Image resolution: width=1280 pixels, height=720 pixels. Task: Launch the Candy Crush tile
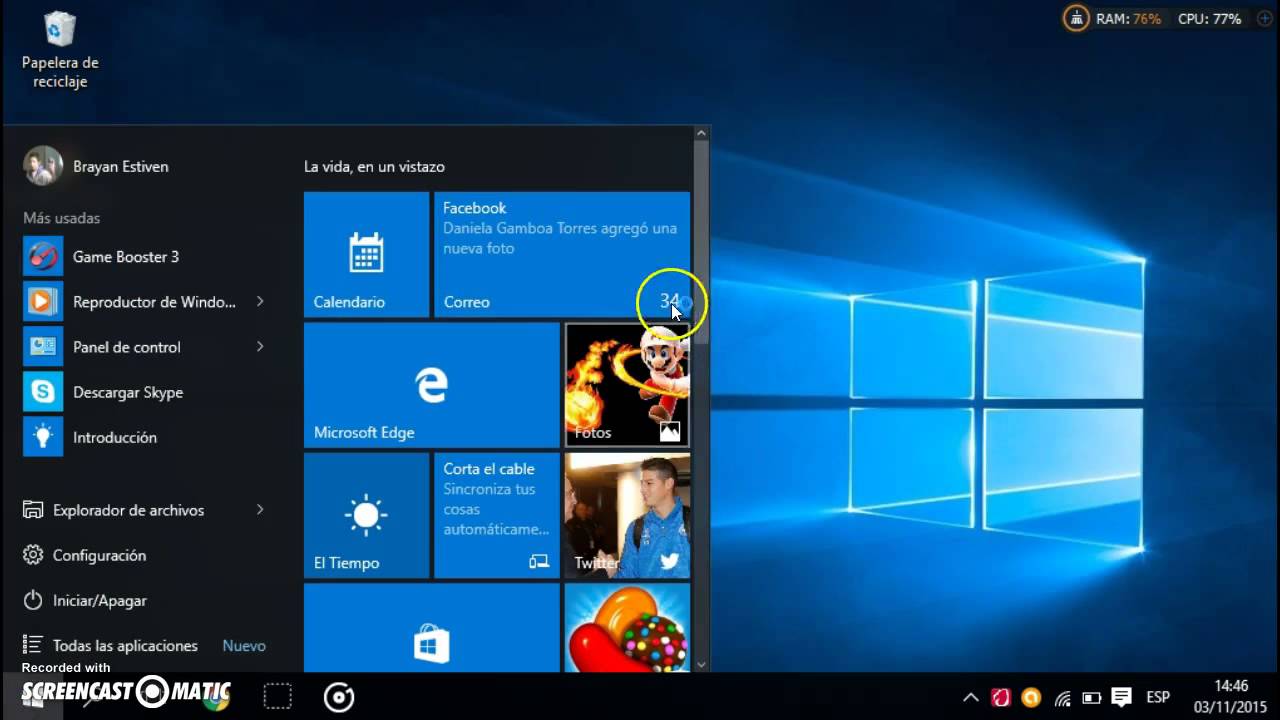tap(627, 628)
